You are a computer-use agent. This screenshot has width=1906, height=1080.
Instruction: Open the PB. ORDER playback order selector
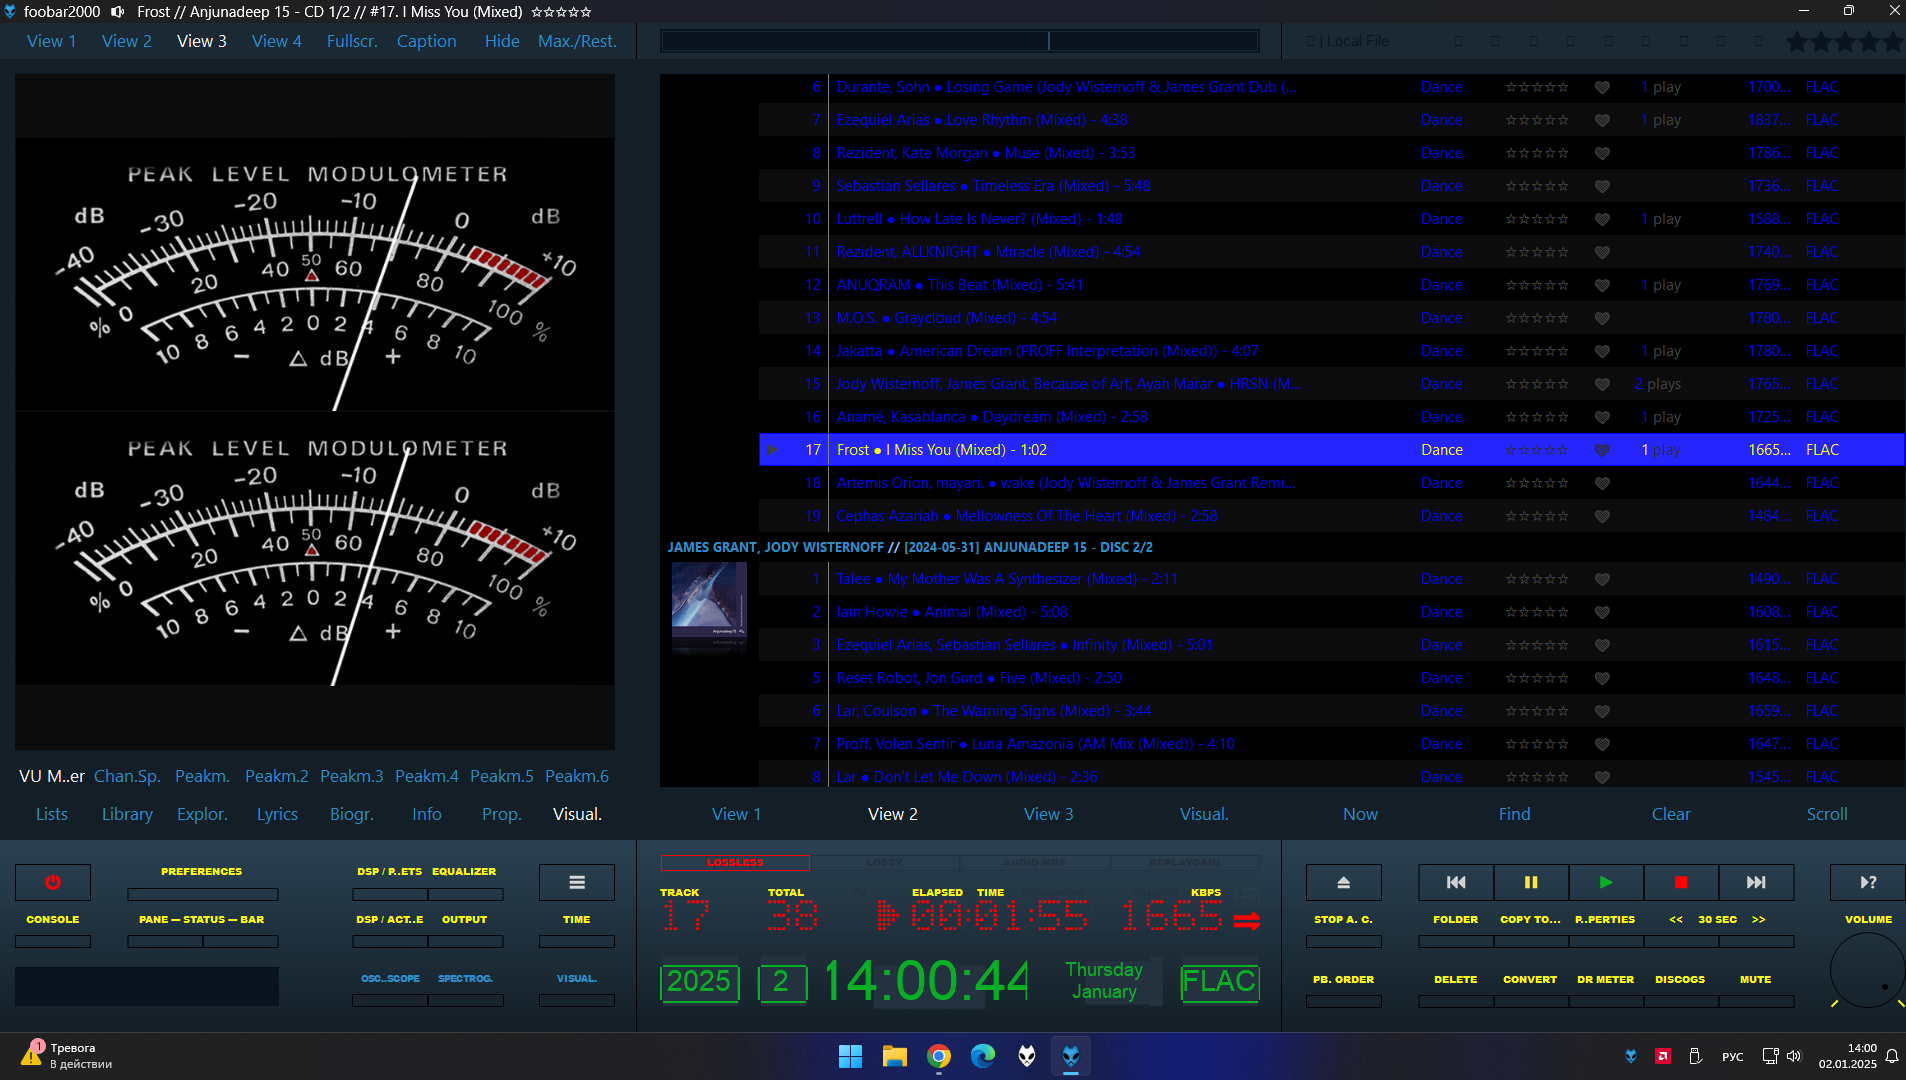[1343, 1000]
